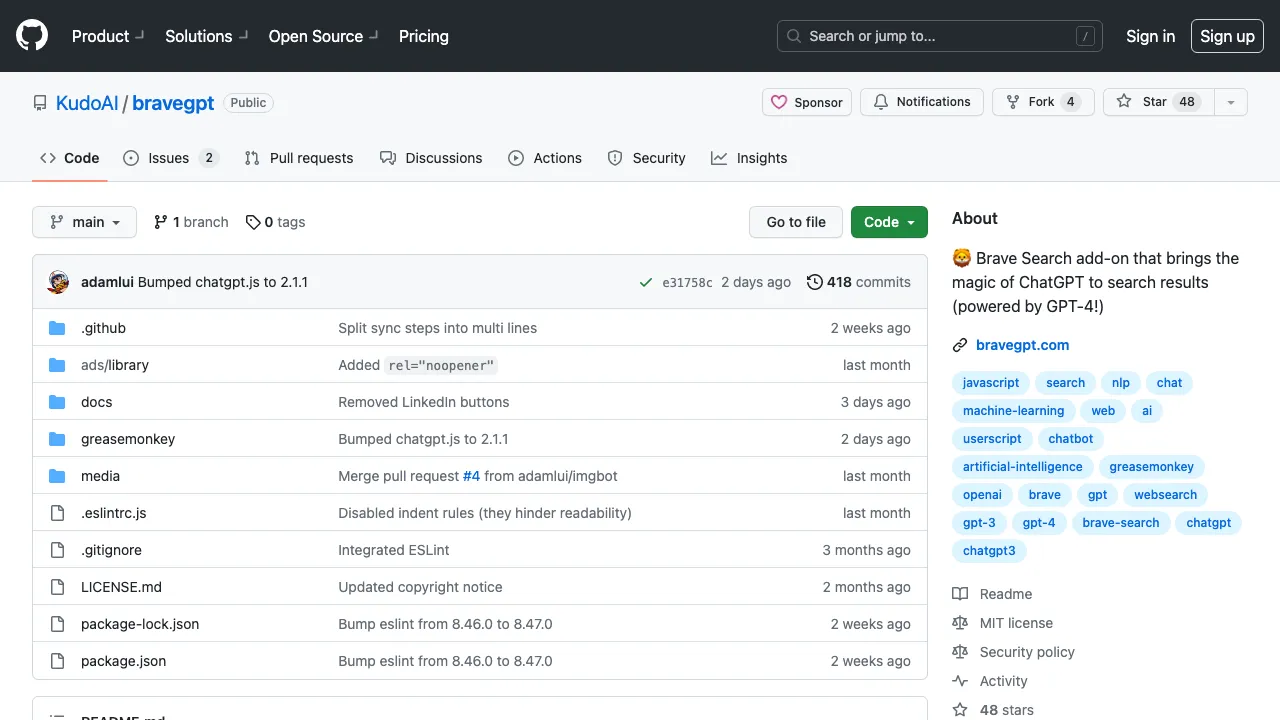Click the commits history clock icon

click(x=815, y=282)
